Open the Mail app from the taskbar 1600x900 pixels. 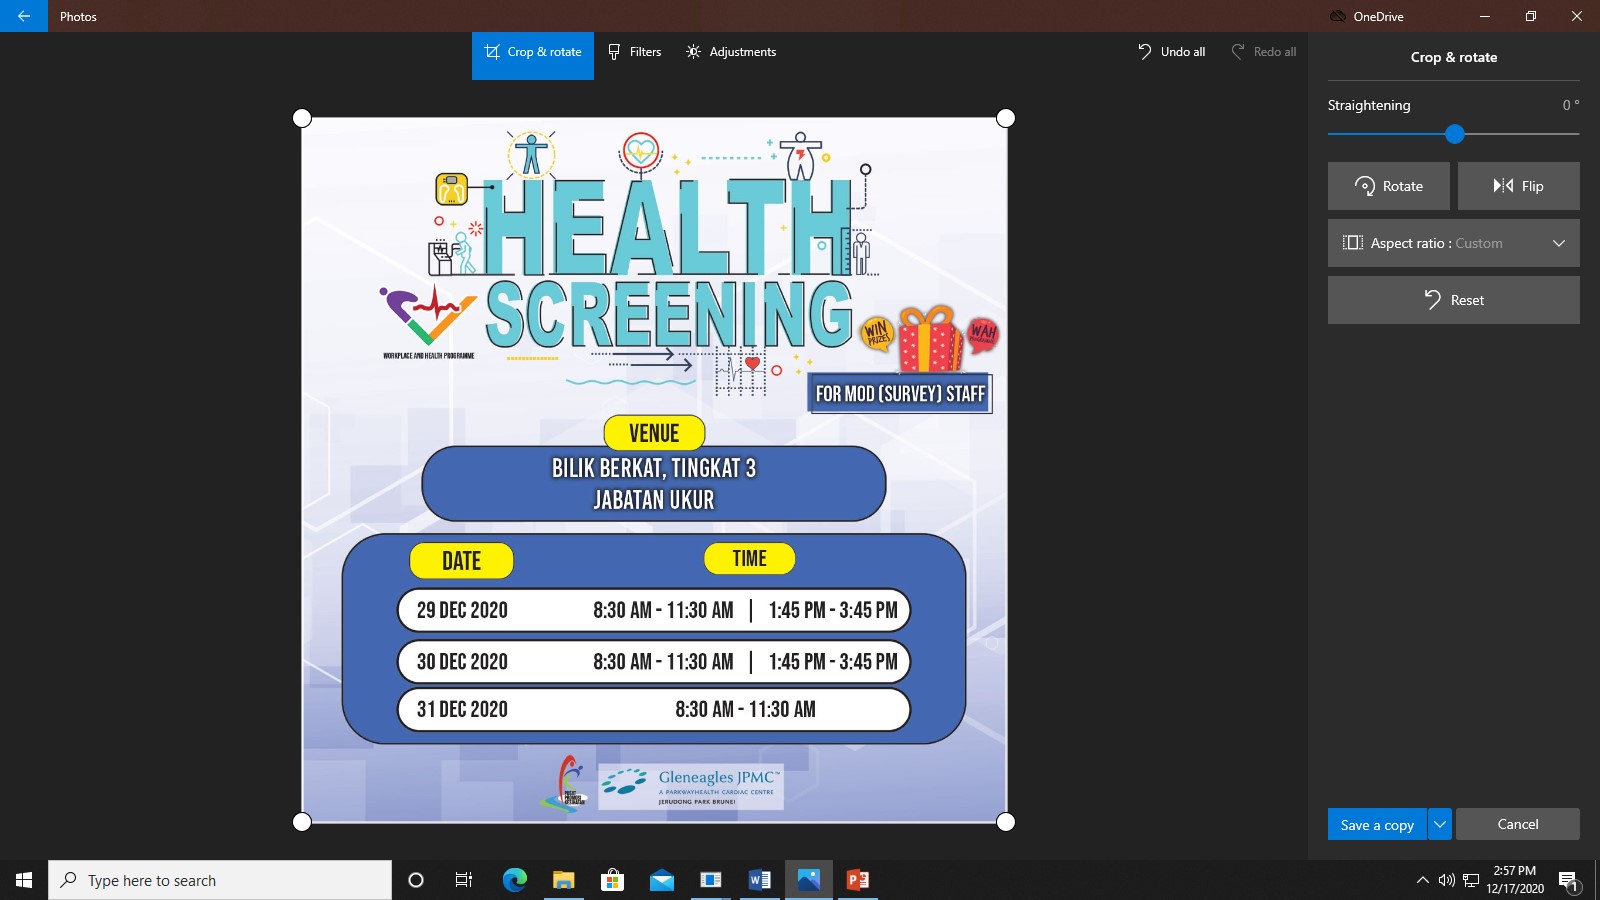click(661, 880)
